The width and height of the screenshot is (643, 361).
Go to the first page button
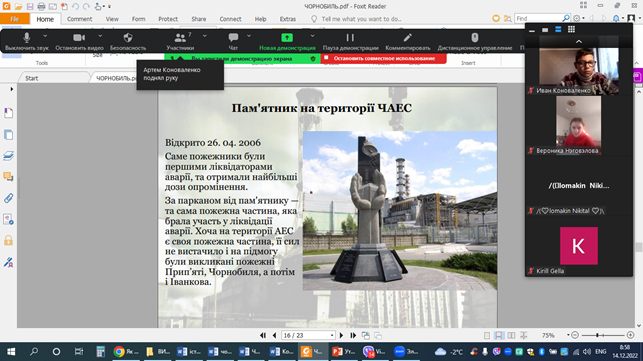click(x=263, y=336)
